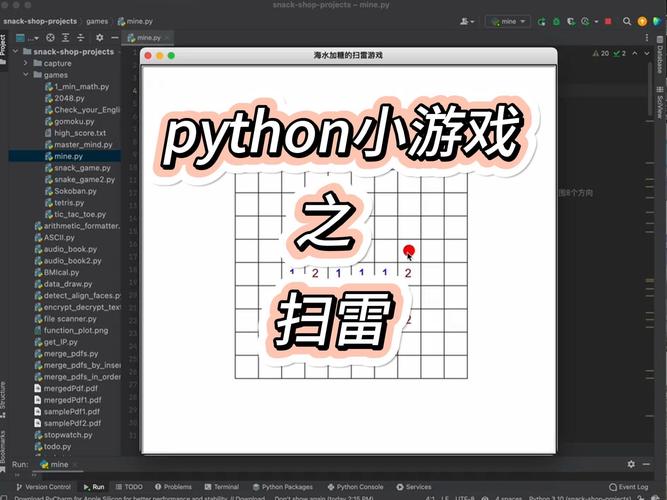
Task: Click snack-shop-projects breadcrumb in navigation bar
Action: [x=40, y=21]
